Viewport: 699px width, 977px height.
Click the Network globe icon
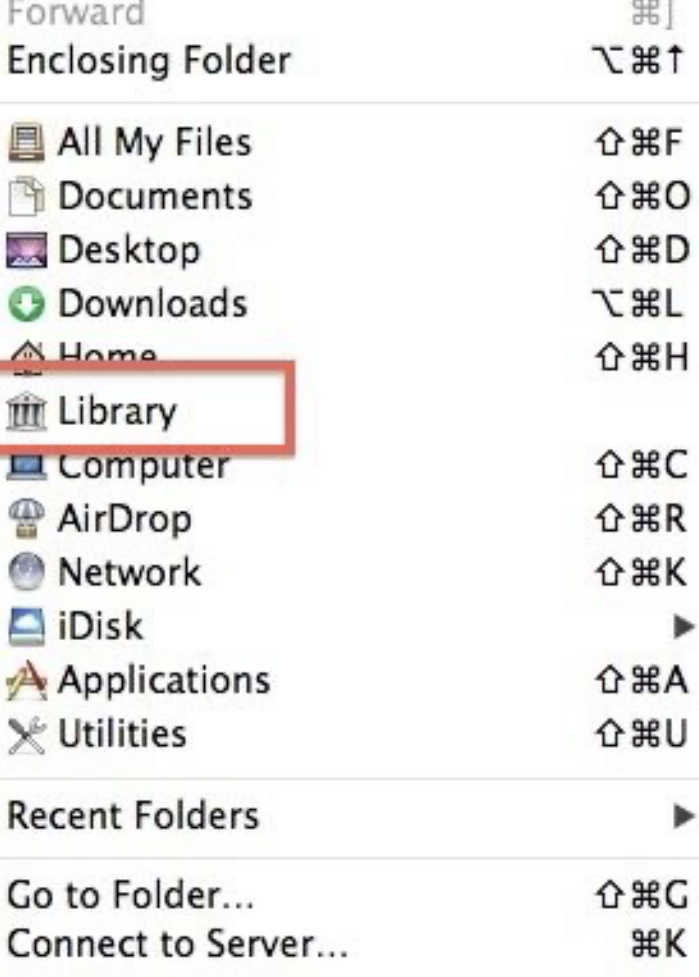point(26,573)
